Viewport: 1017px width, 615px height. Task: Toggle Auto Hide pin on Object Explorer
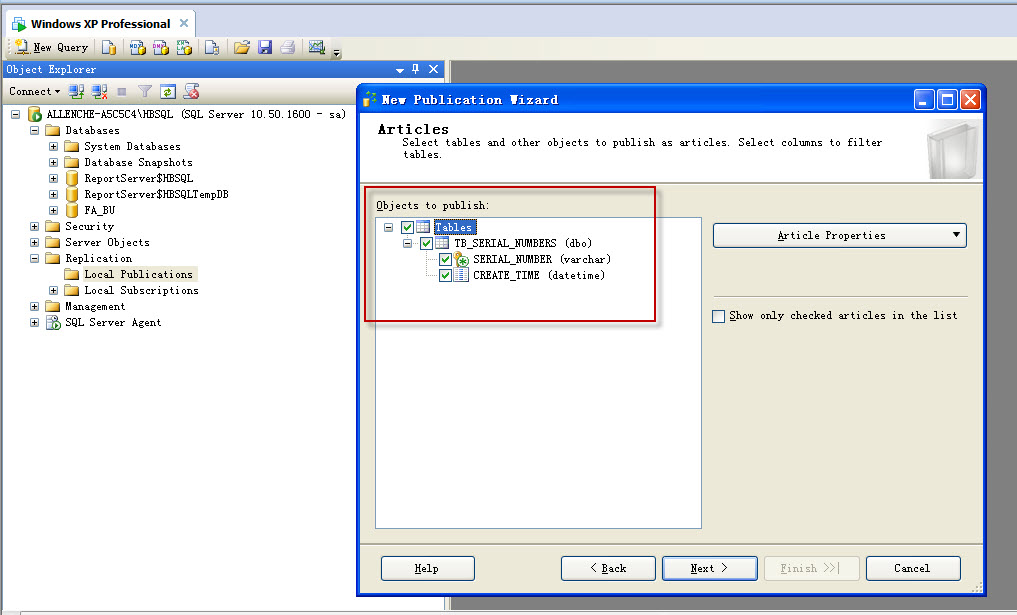(x=416, y=69)
